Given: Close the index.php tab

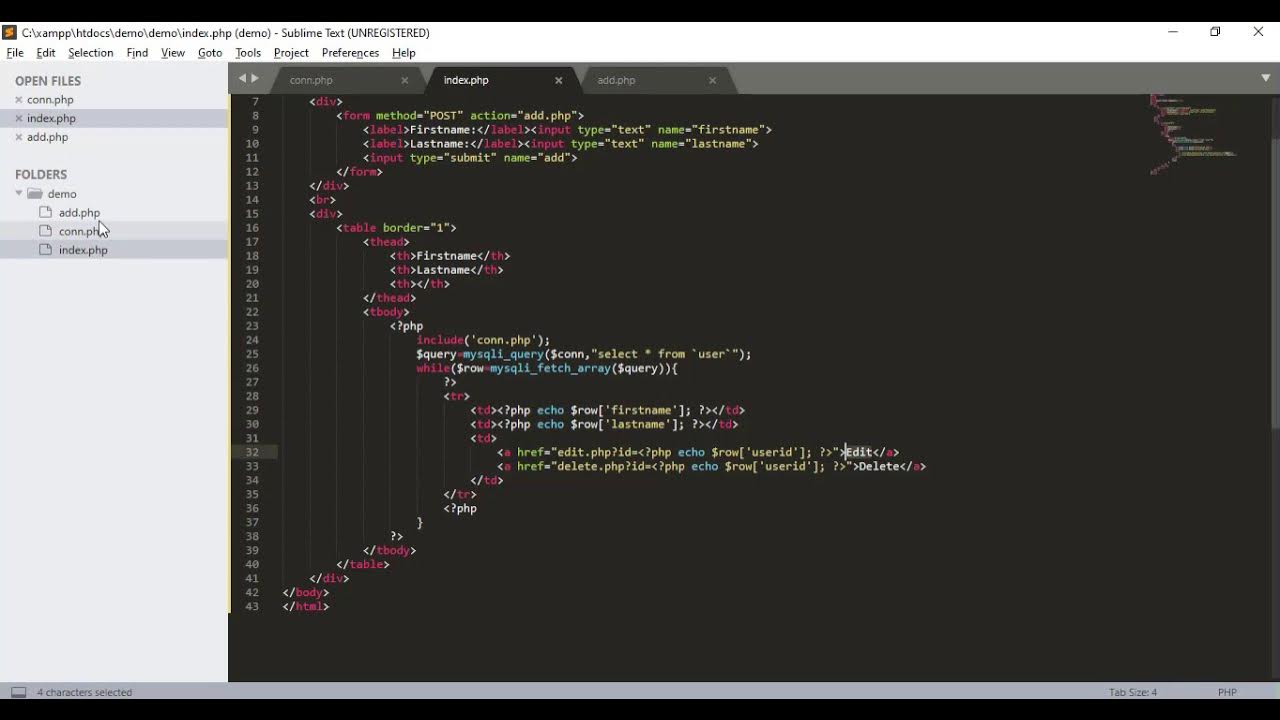Looking at the screenshot, I should tap(559, 80).
